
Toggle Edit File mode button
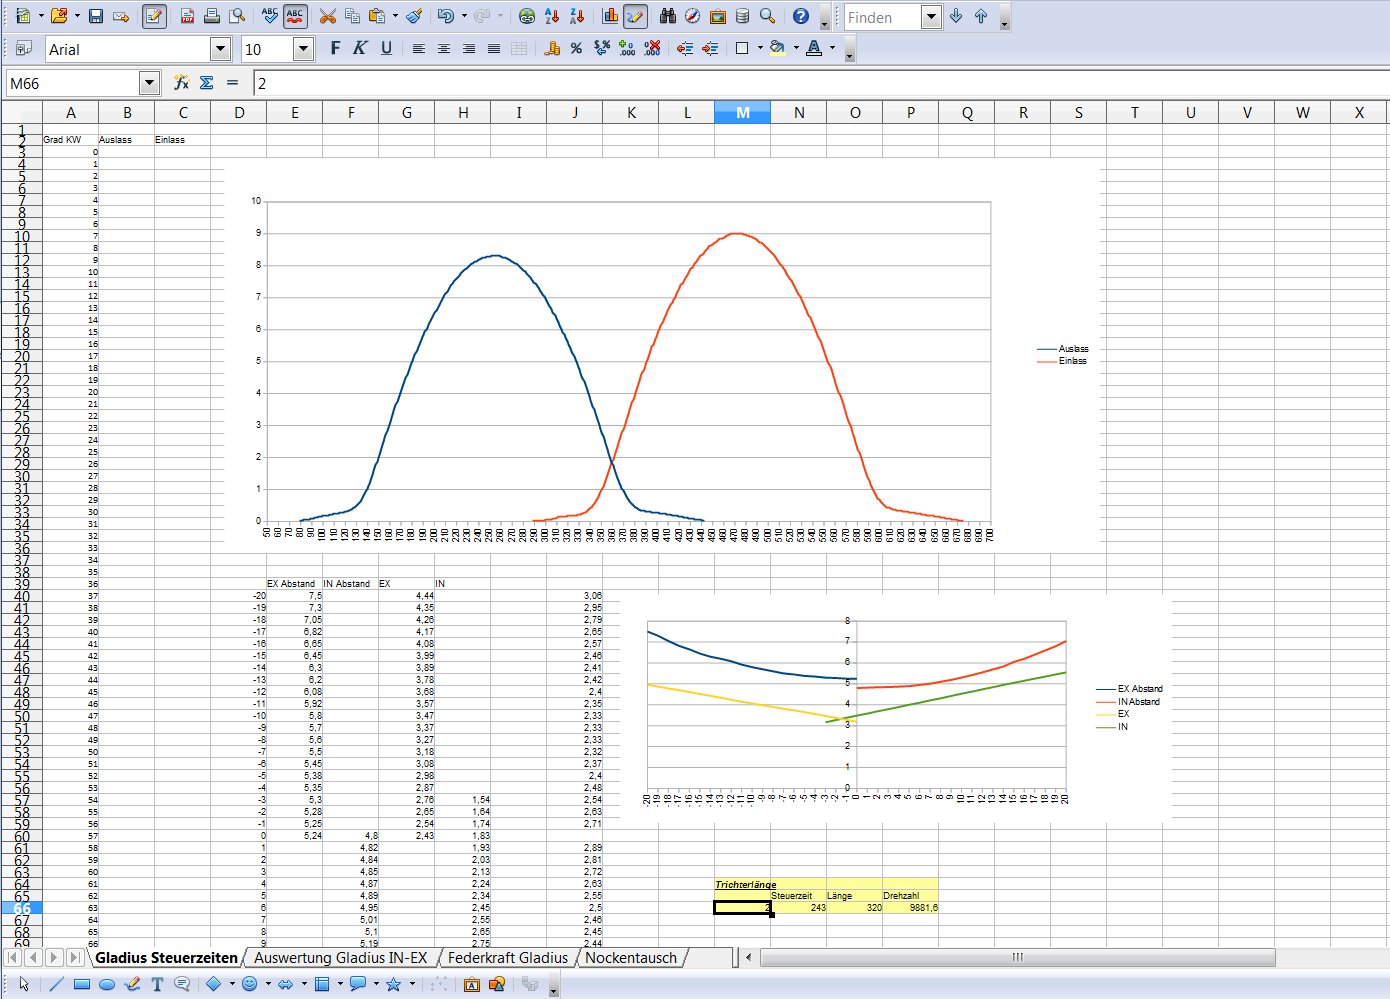click(154, 16)
